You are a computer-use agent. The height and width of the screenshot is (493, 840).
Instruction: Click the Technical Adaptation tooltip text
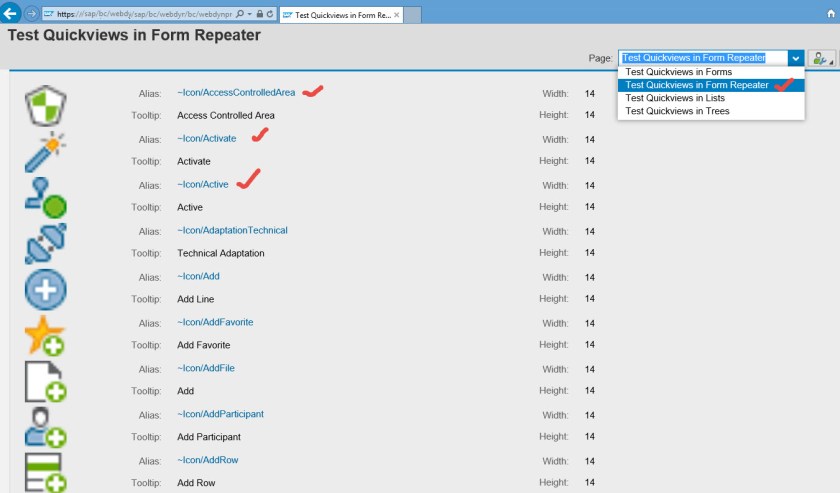point(221,253)
